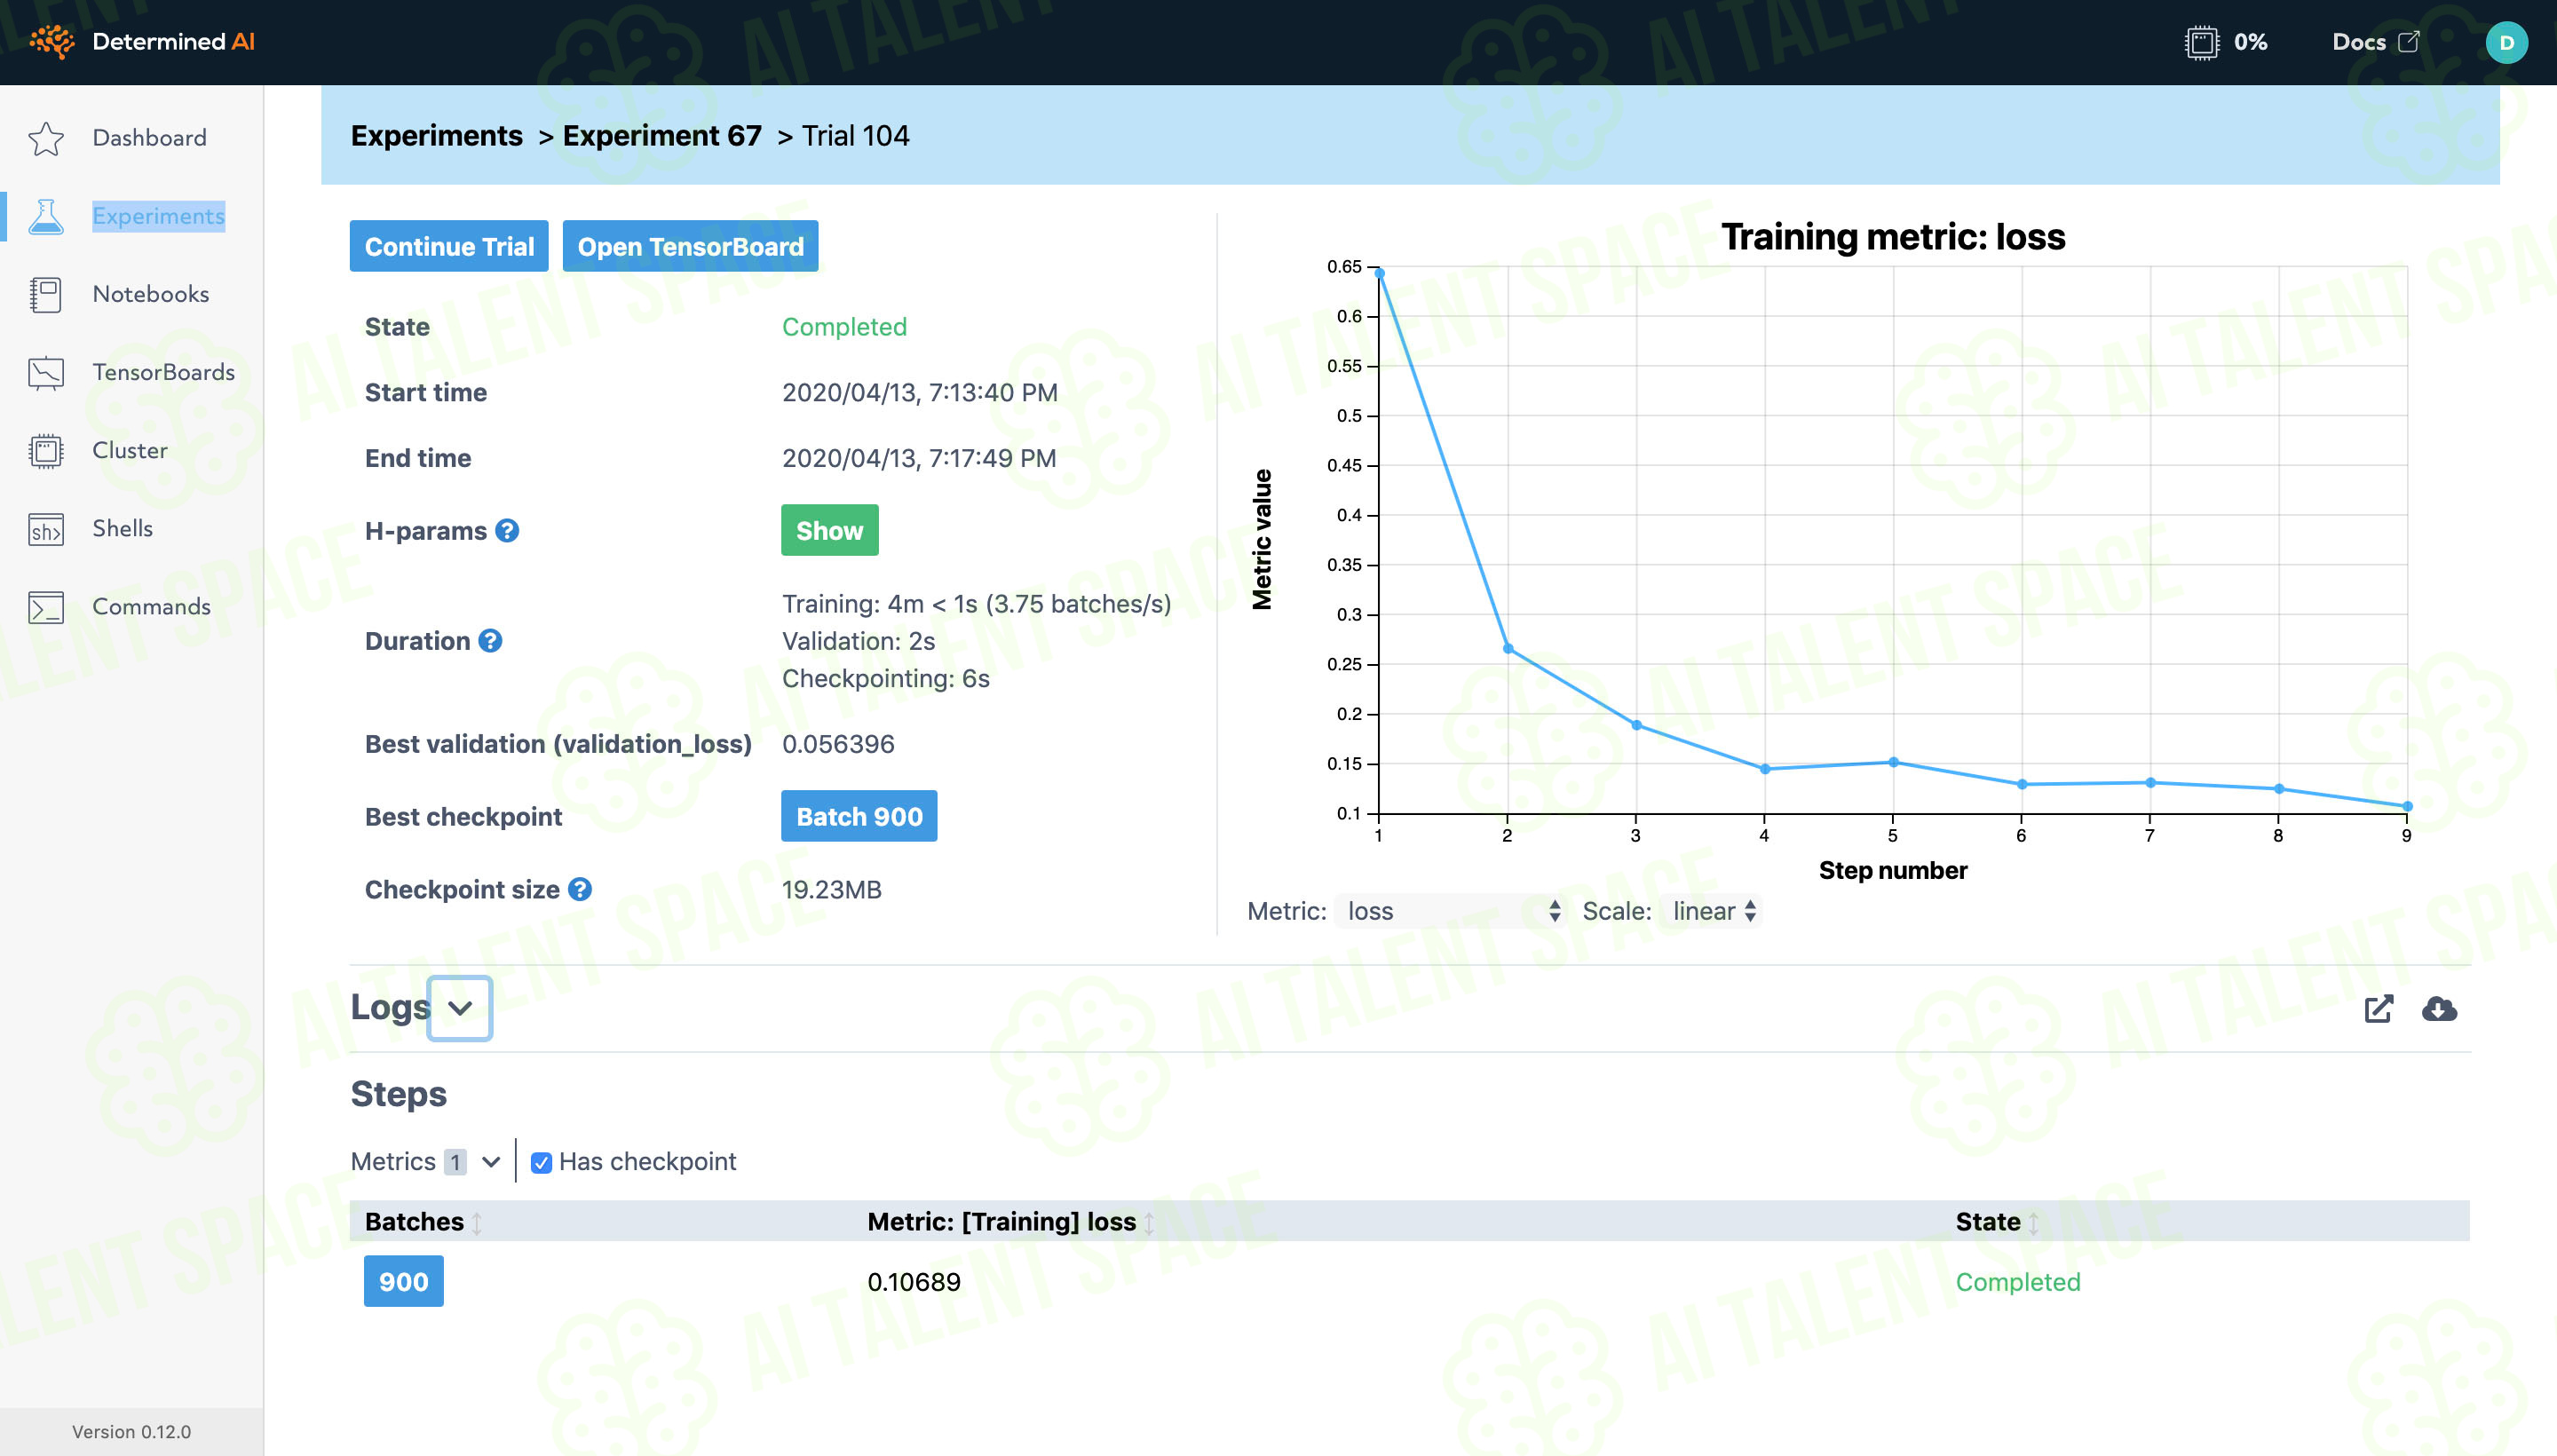The height and width of the screenshot is (1456, 2557).
Task: Click the Training metric: loss chart title
Action: point(1892,237)
